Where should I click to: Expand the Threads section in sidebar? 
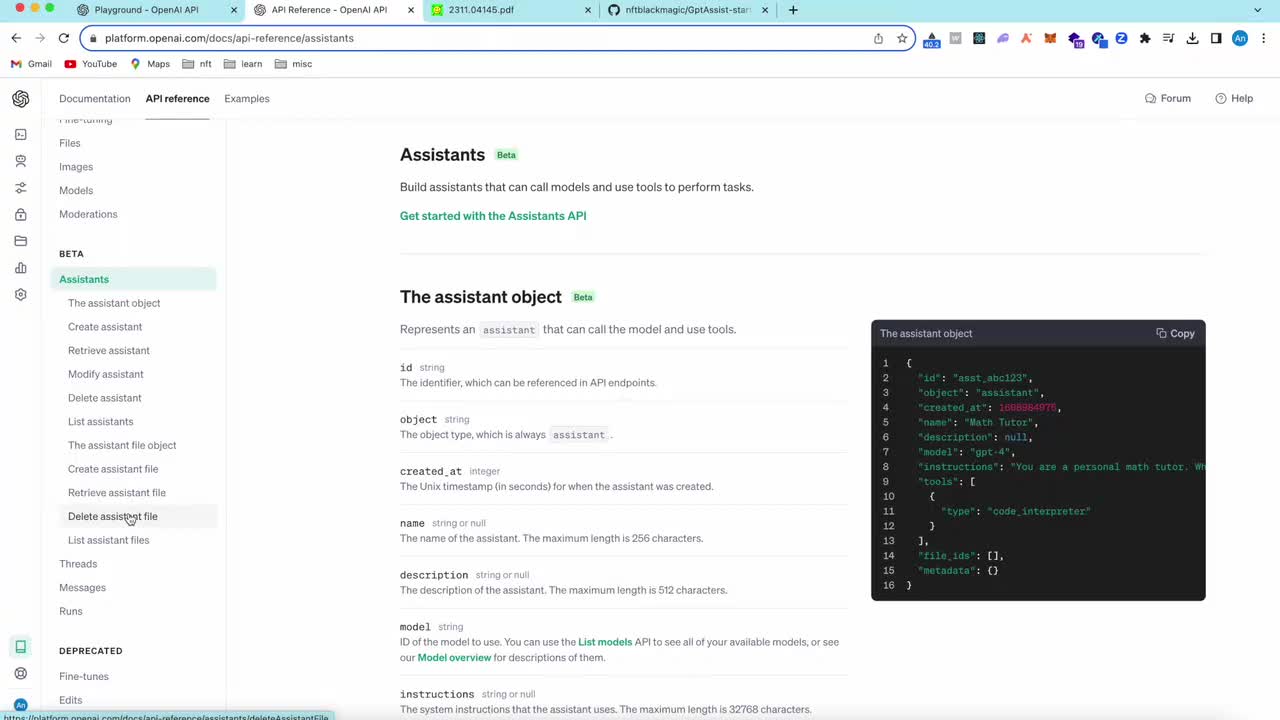pyautogui.click(x=78, y=564)
